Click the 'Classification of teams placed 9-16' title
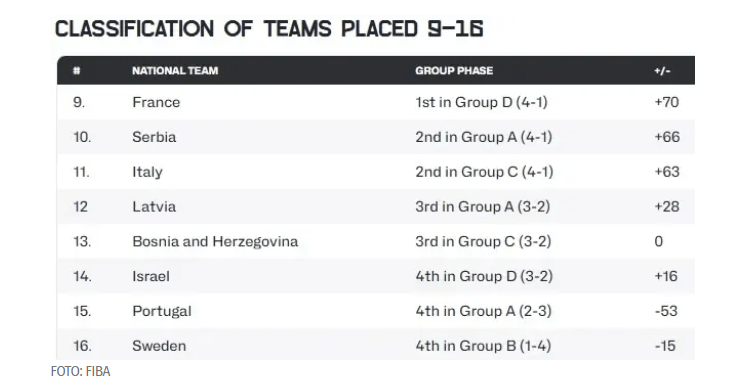The image size is (751, 392). (x=269, y=29)
